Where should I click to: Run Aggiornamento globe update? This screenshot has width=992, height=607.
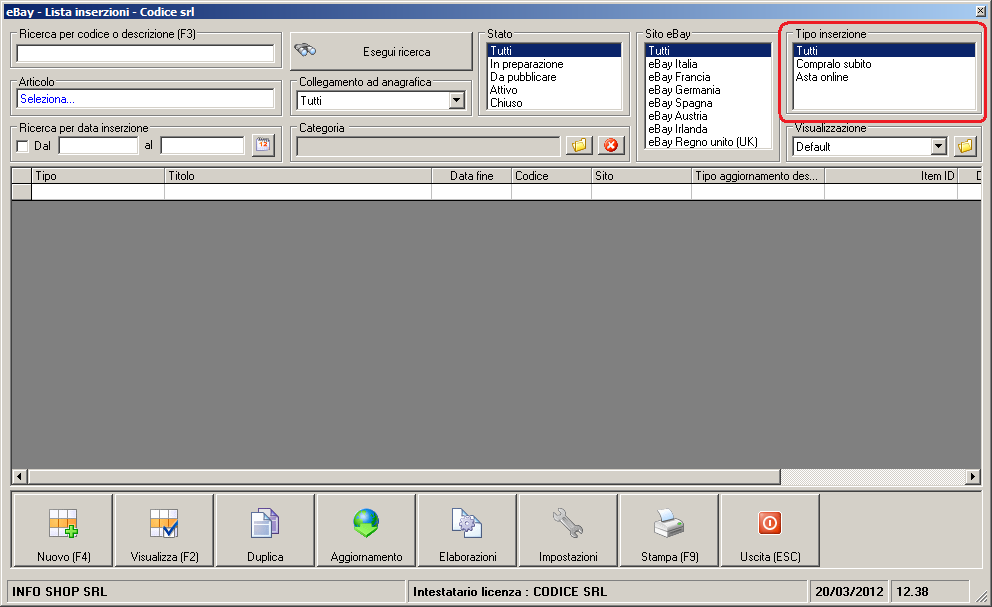366,530
